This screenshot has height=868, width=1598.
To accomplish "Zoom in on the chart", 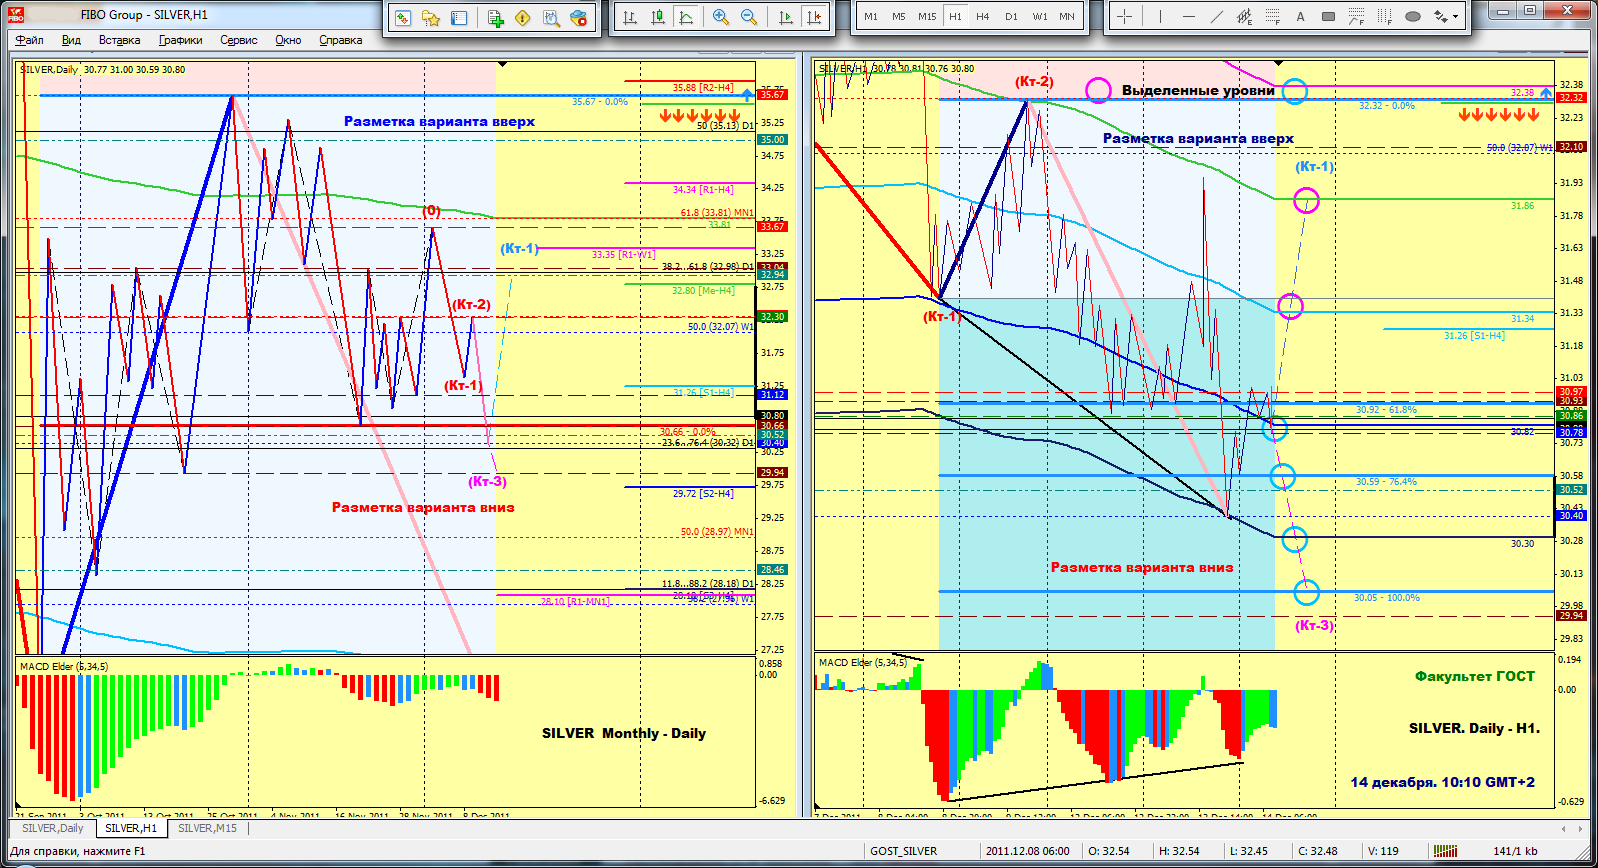I will tap(721, 17).
